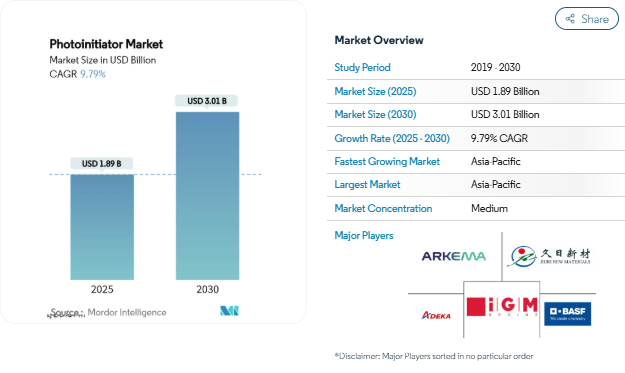625x373 pixels.
Task: Click the Mordor Intelligence logo icon
Action: (229, 310)
